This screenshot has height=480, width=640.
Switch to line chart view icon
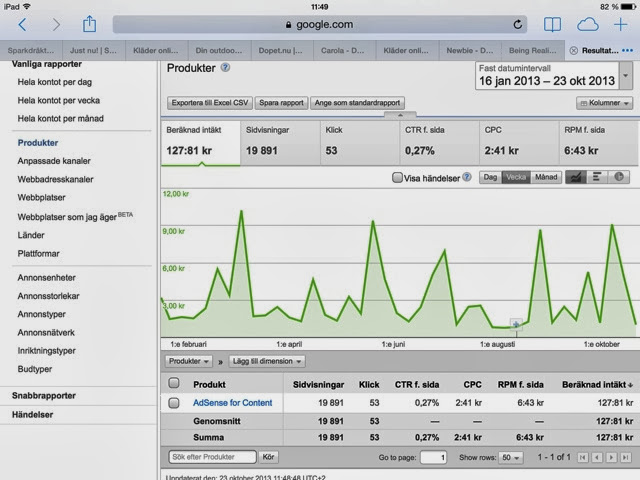point(576,177)
